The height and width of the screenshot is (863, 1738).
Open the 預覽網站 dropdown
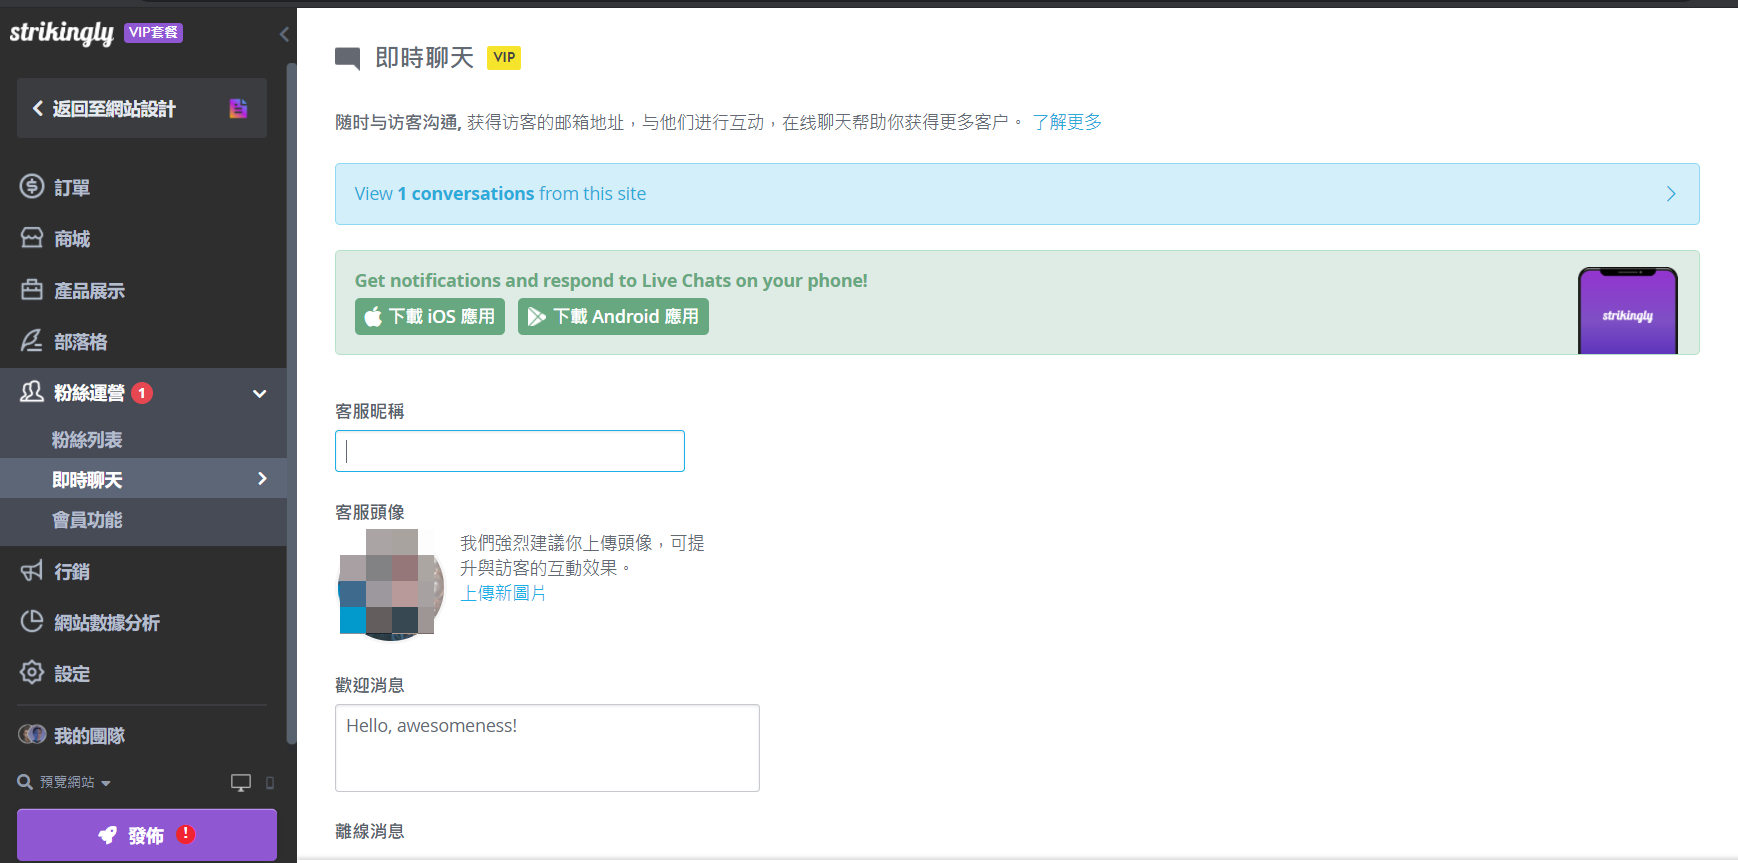75,782
